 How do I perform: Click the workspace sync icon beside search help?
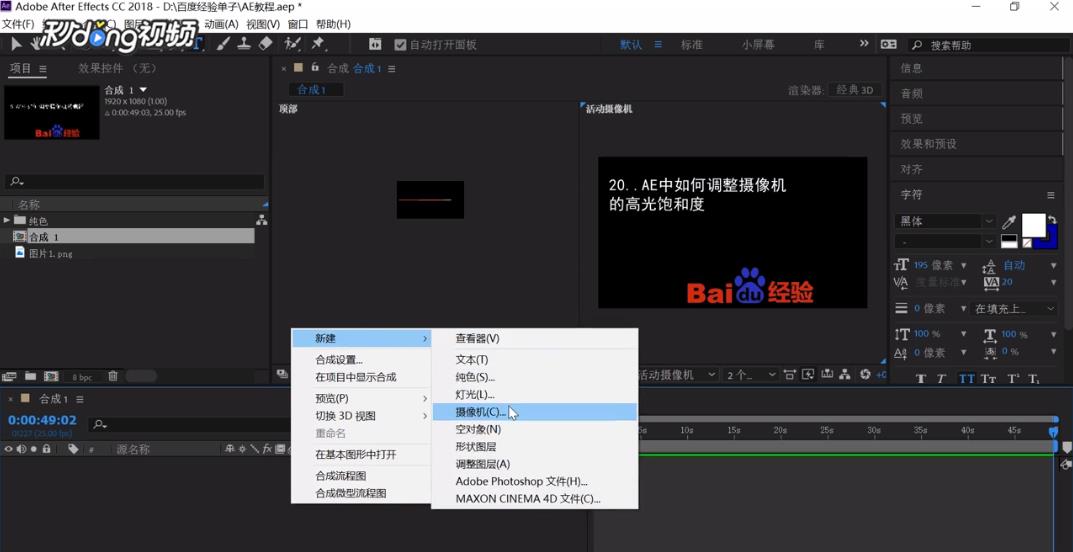pos(888,44)
